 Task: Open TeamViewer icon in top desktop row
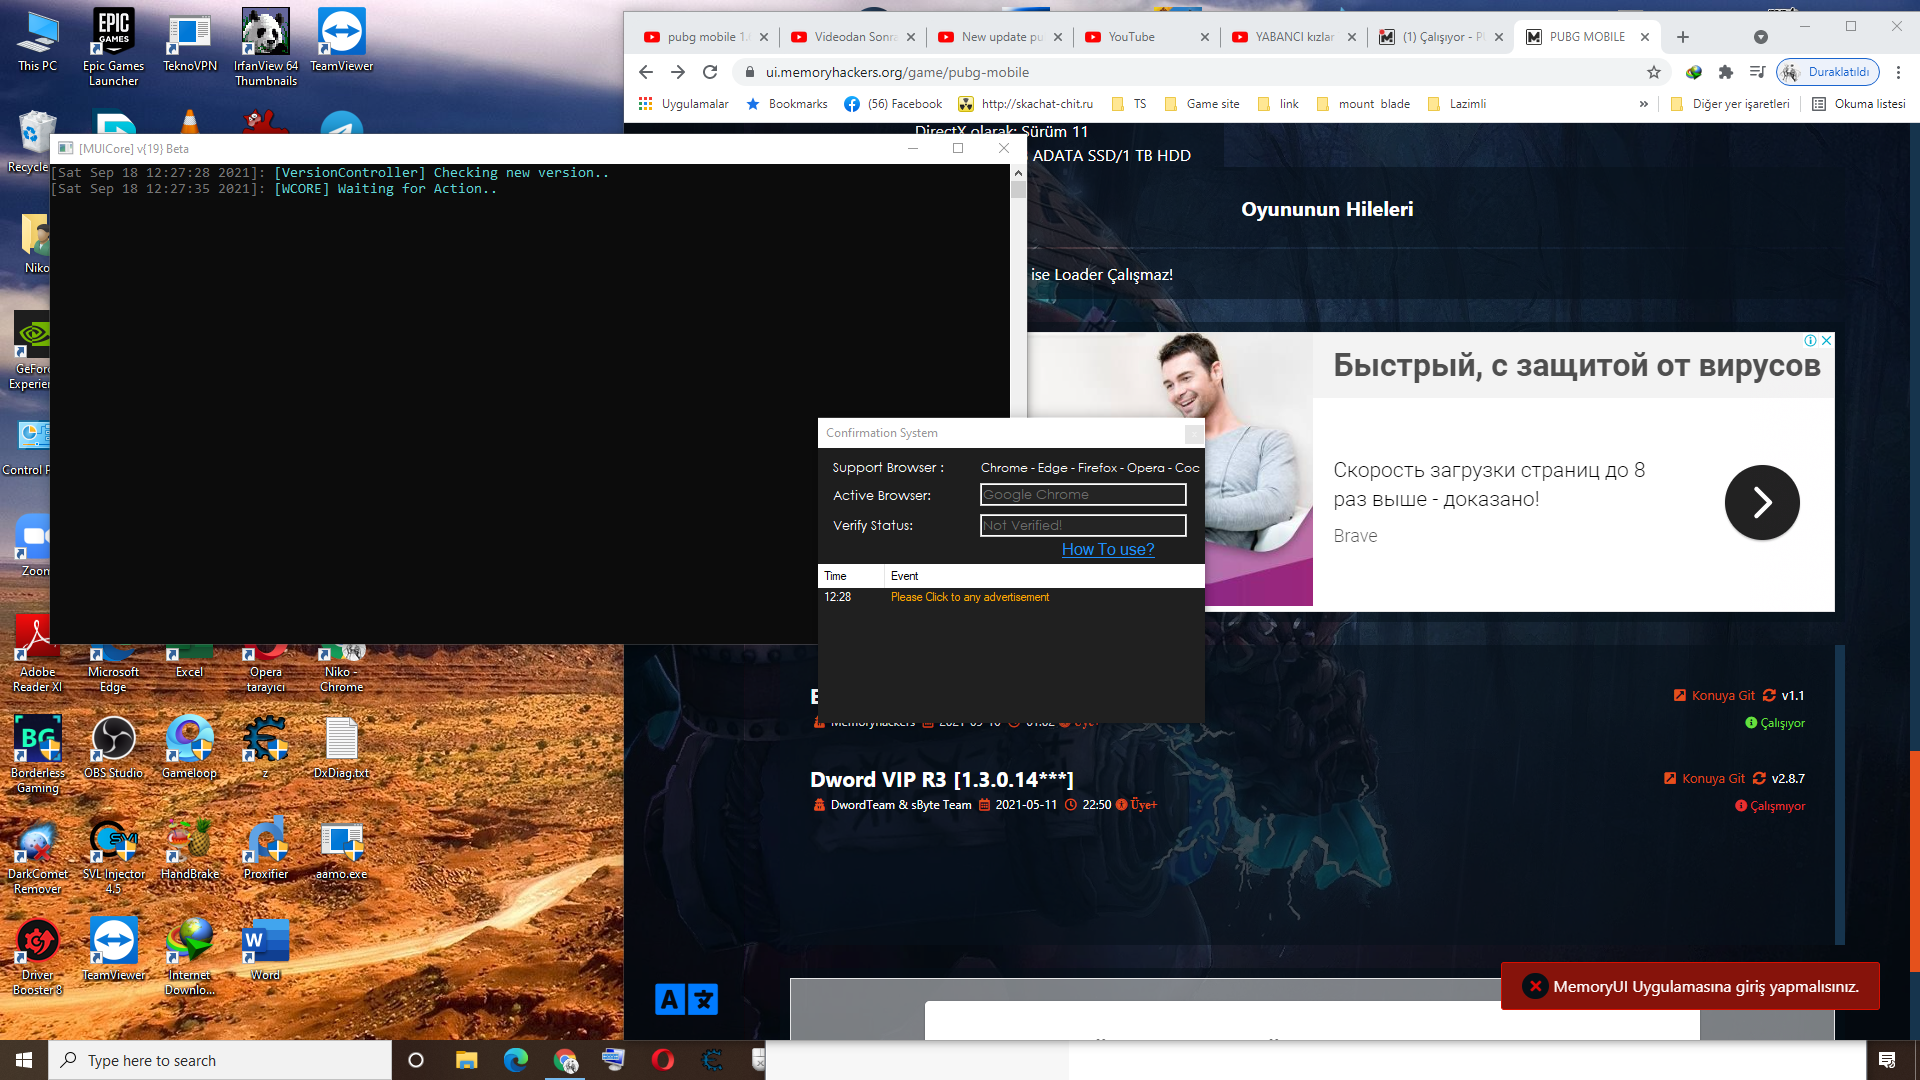pyautogui.click(x=342, y=42)
